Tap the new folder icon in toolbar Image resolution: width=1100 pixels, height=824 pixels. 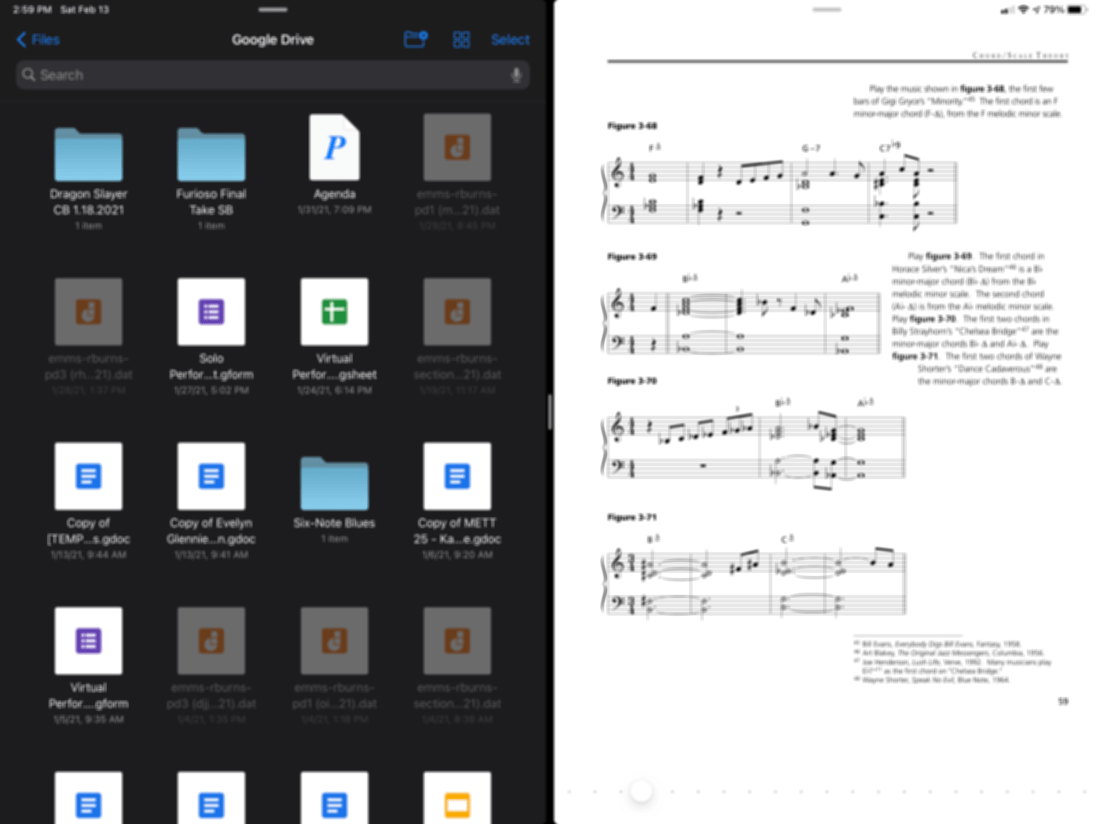point(415,40)
